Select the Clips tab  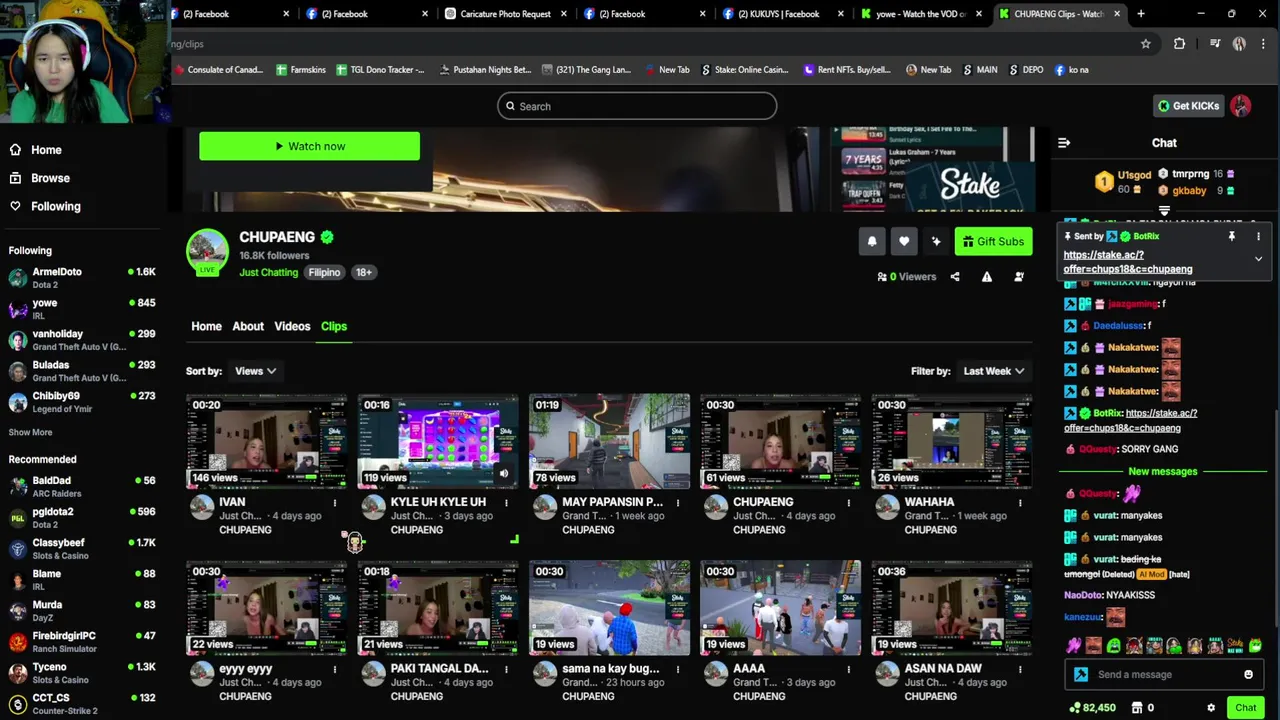(x=334, y=326)
